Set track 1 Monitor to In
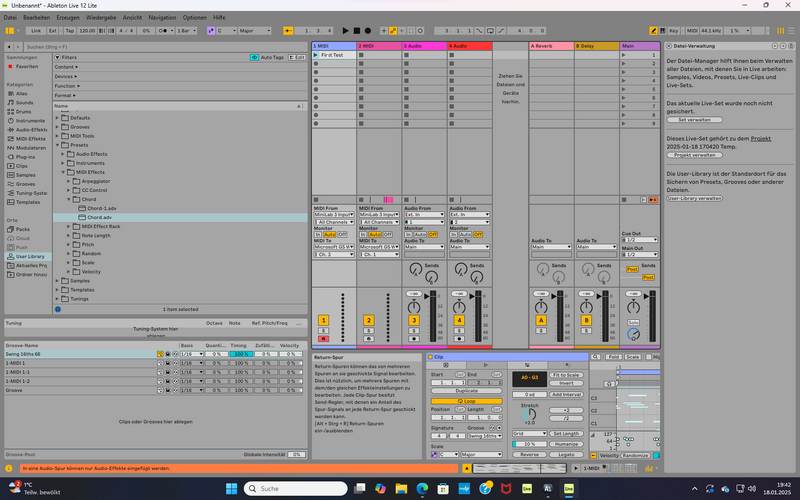 (x=317, y=234)
